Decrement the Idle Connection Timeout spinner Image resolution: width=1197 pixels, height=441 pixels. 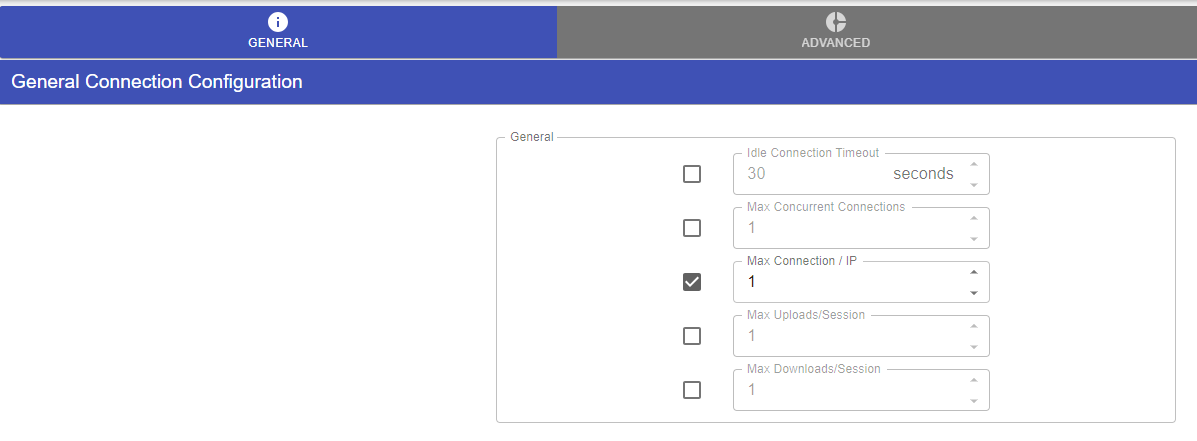click(x=973, y=185)
